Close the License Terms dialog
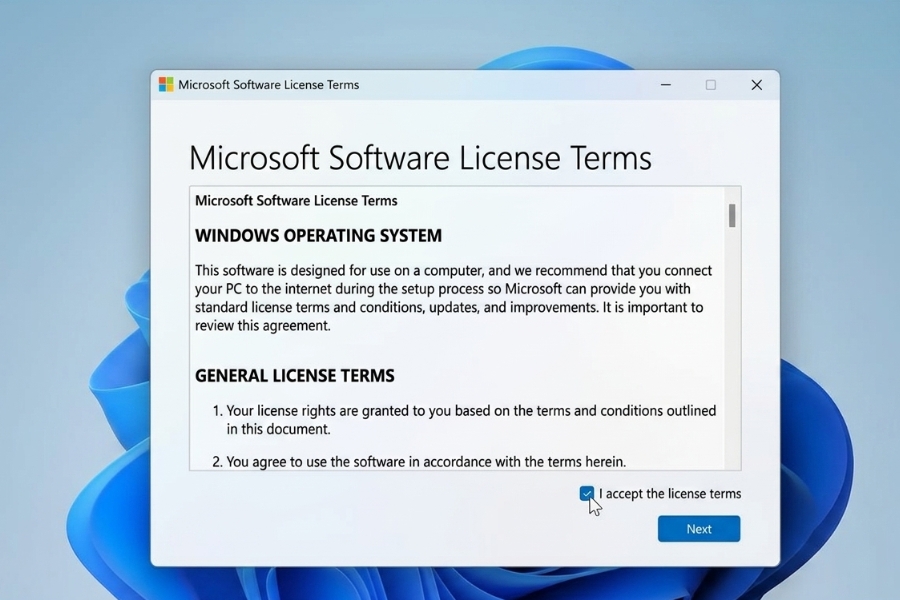 pos(757,85)
